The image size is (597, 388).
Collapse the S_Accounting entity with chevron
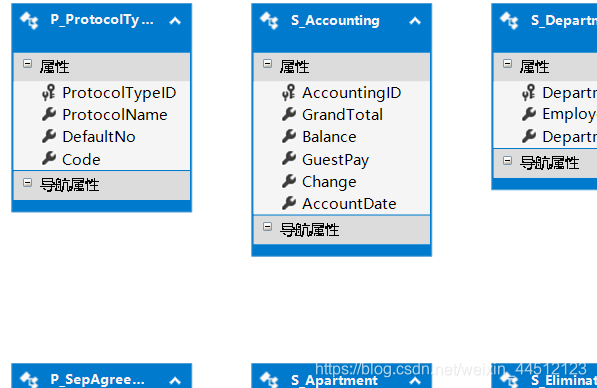coord(415,21)
